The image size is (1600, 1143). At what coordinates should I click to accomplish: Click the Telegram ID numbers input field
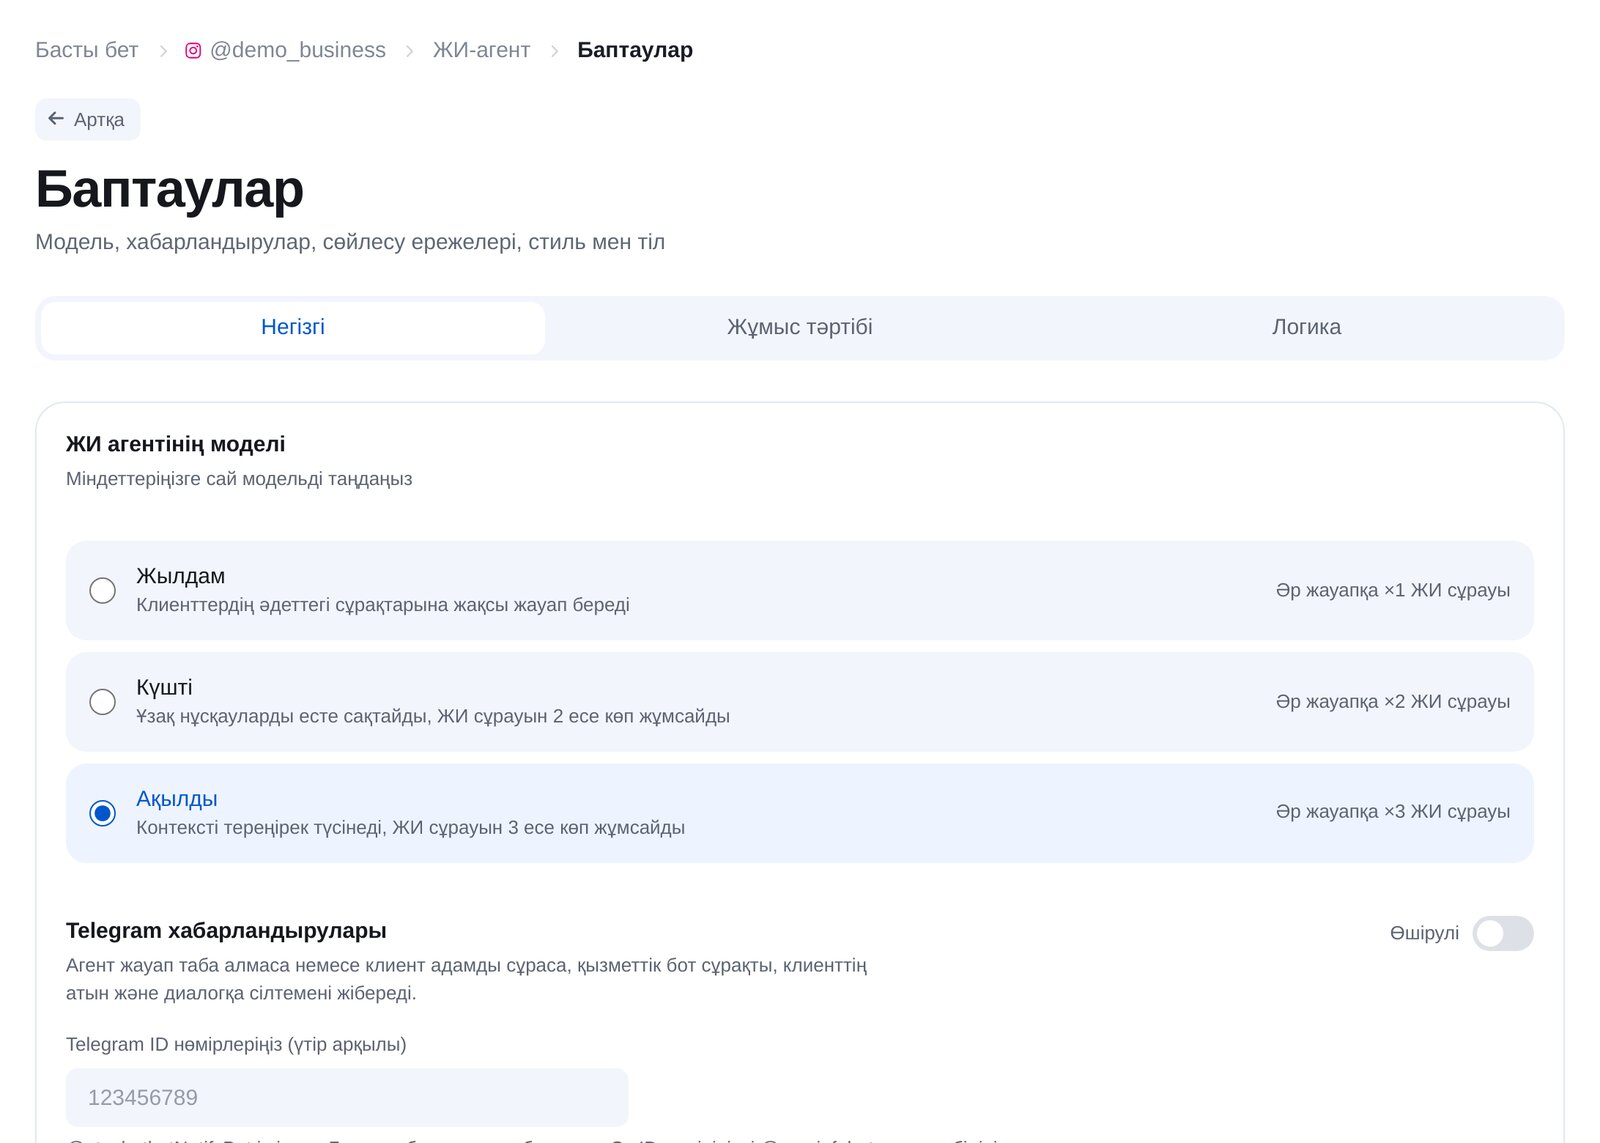(x=347, y=1097)
